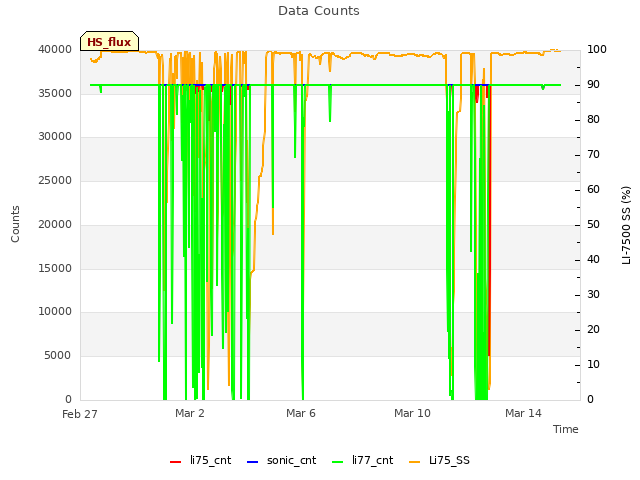Screen dimensions: 640x480
Task: Click the 90 right axis tick label
Action: coord(593,84)
